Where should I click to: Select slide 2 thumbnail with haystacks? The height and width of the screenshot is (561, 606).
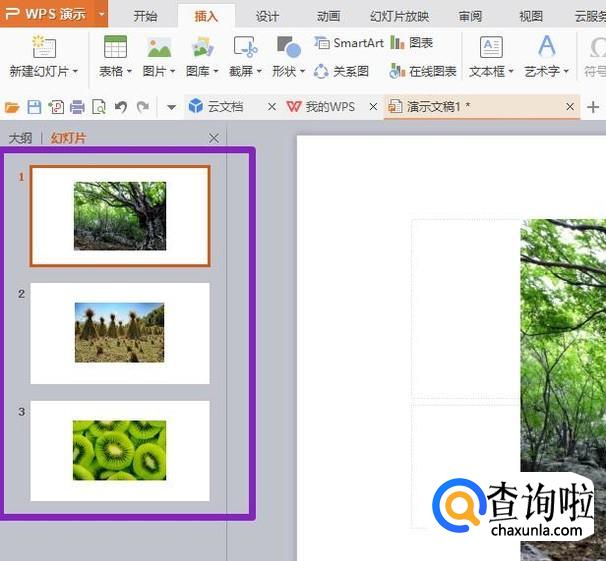(x=120, y=333)
